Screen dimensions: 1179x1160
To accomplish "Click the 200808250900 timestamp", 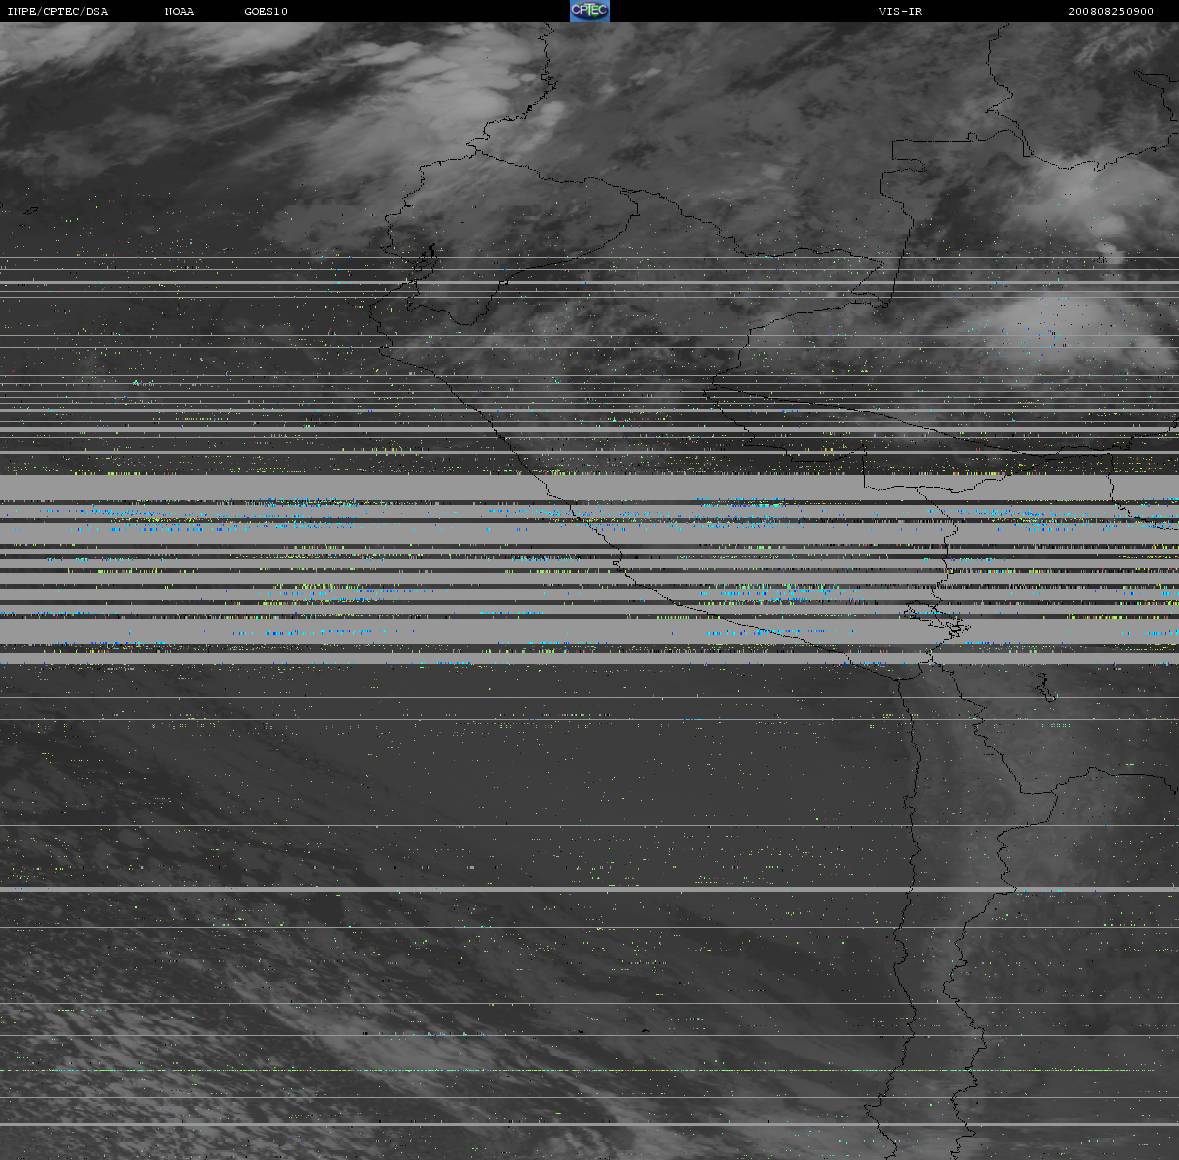I will [x=1111, y=11].
